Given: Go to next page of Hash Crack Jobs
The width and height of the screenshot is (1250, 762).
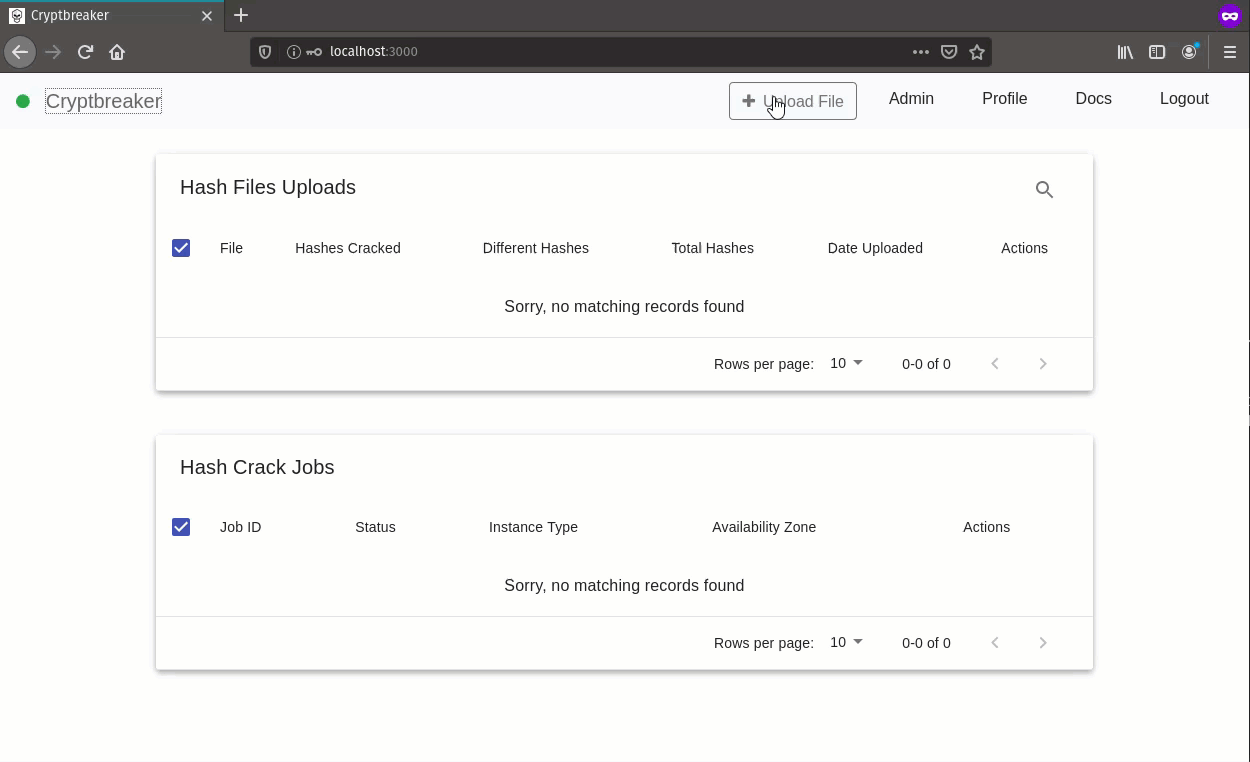Looking at the screenshot, I should pos(1043,643).
